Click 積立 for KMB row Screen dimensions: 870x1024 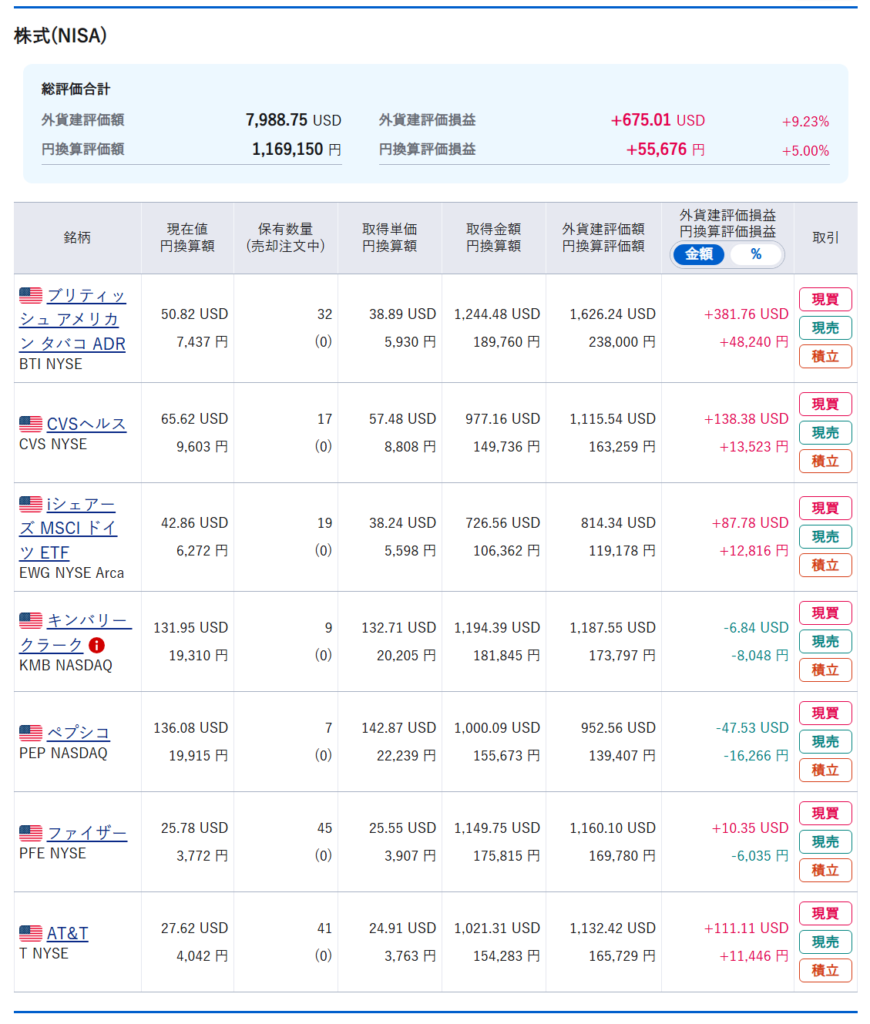coord(825,670)
